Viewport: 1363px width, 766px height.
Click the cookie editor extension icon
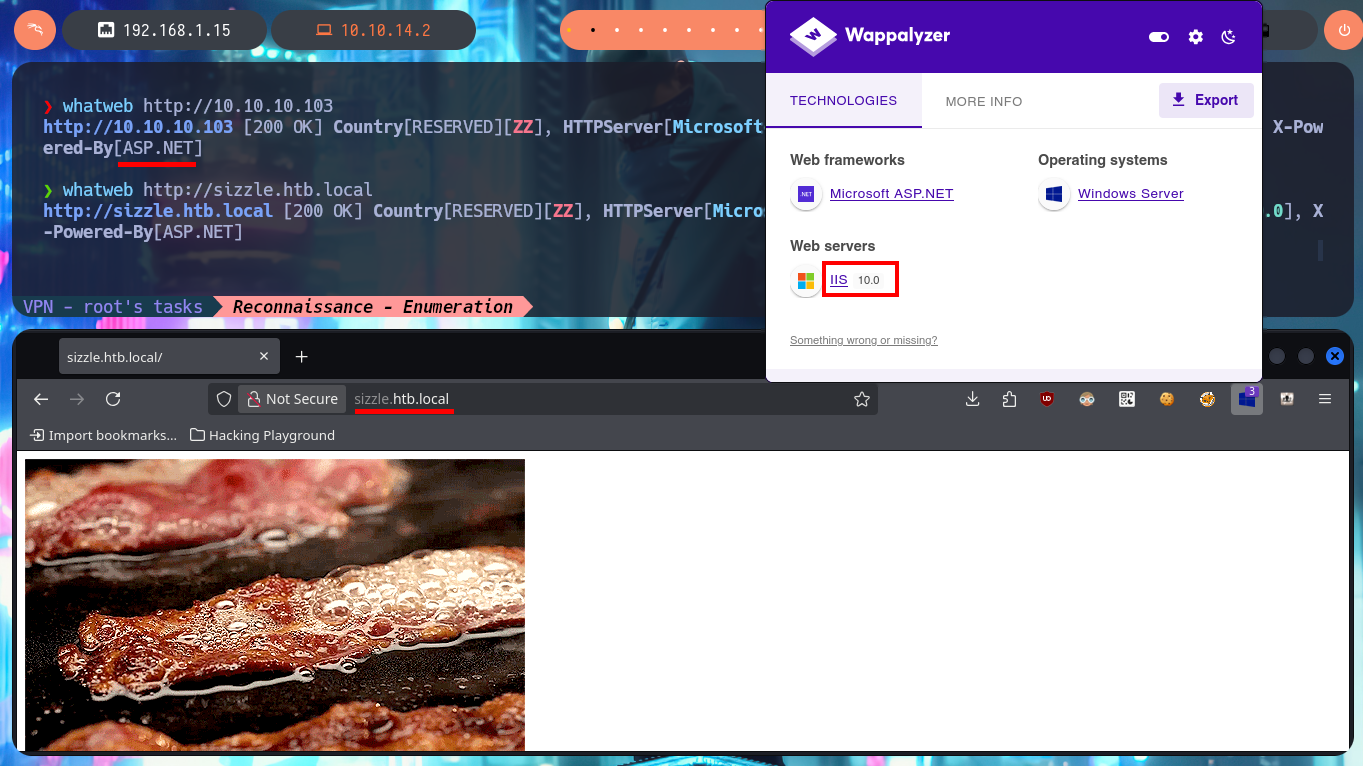pyautogui.click(x=1167, y=399)
